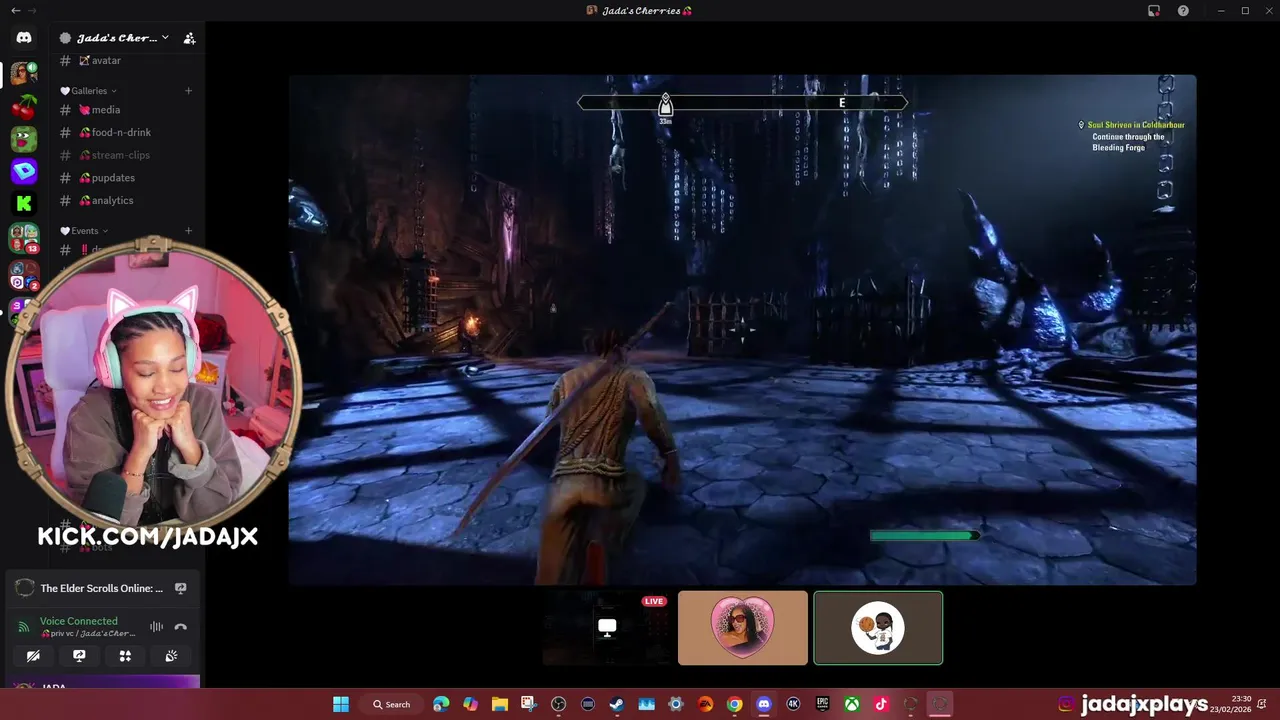Open Google Chrome from taskbar
The width and height of the screenshot is (1280, 720).
734,704
